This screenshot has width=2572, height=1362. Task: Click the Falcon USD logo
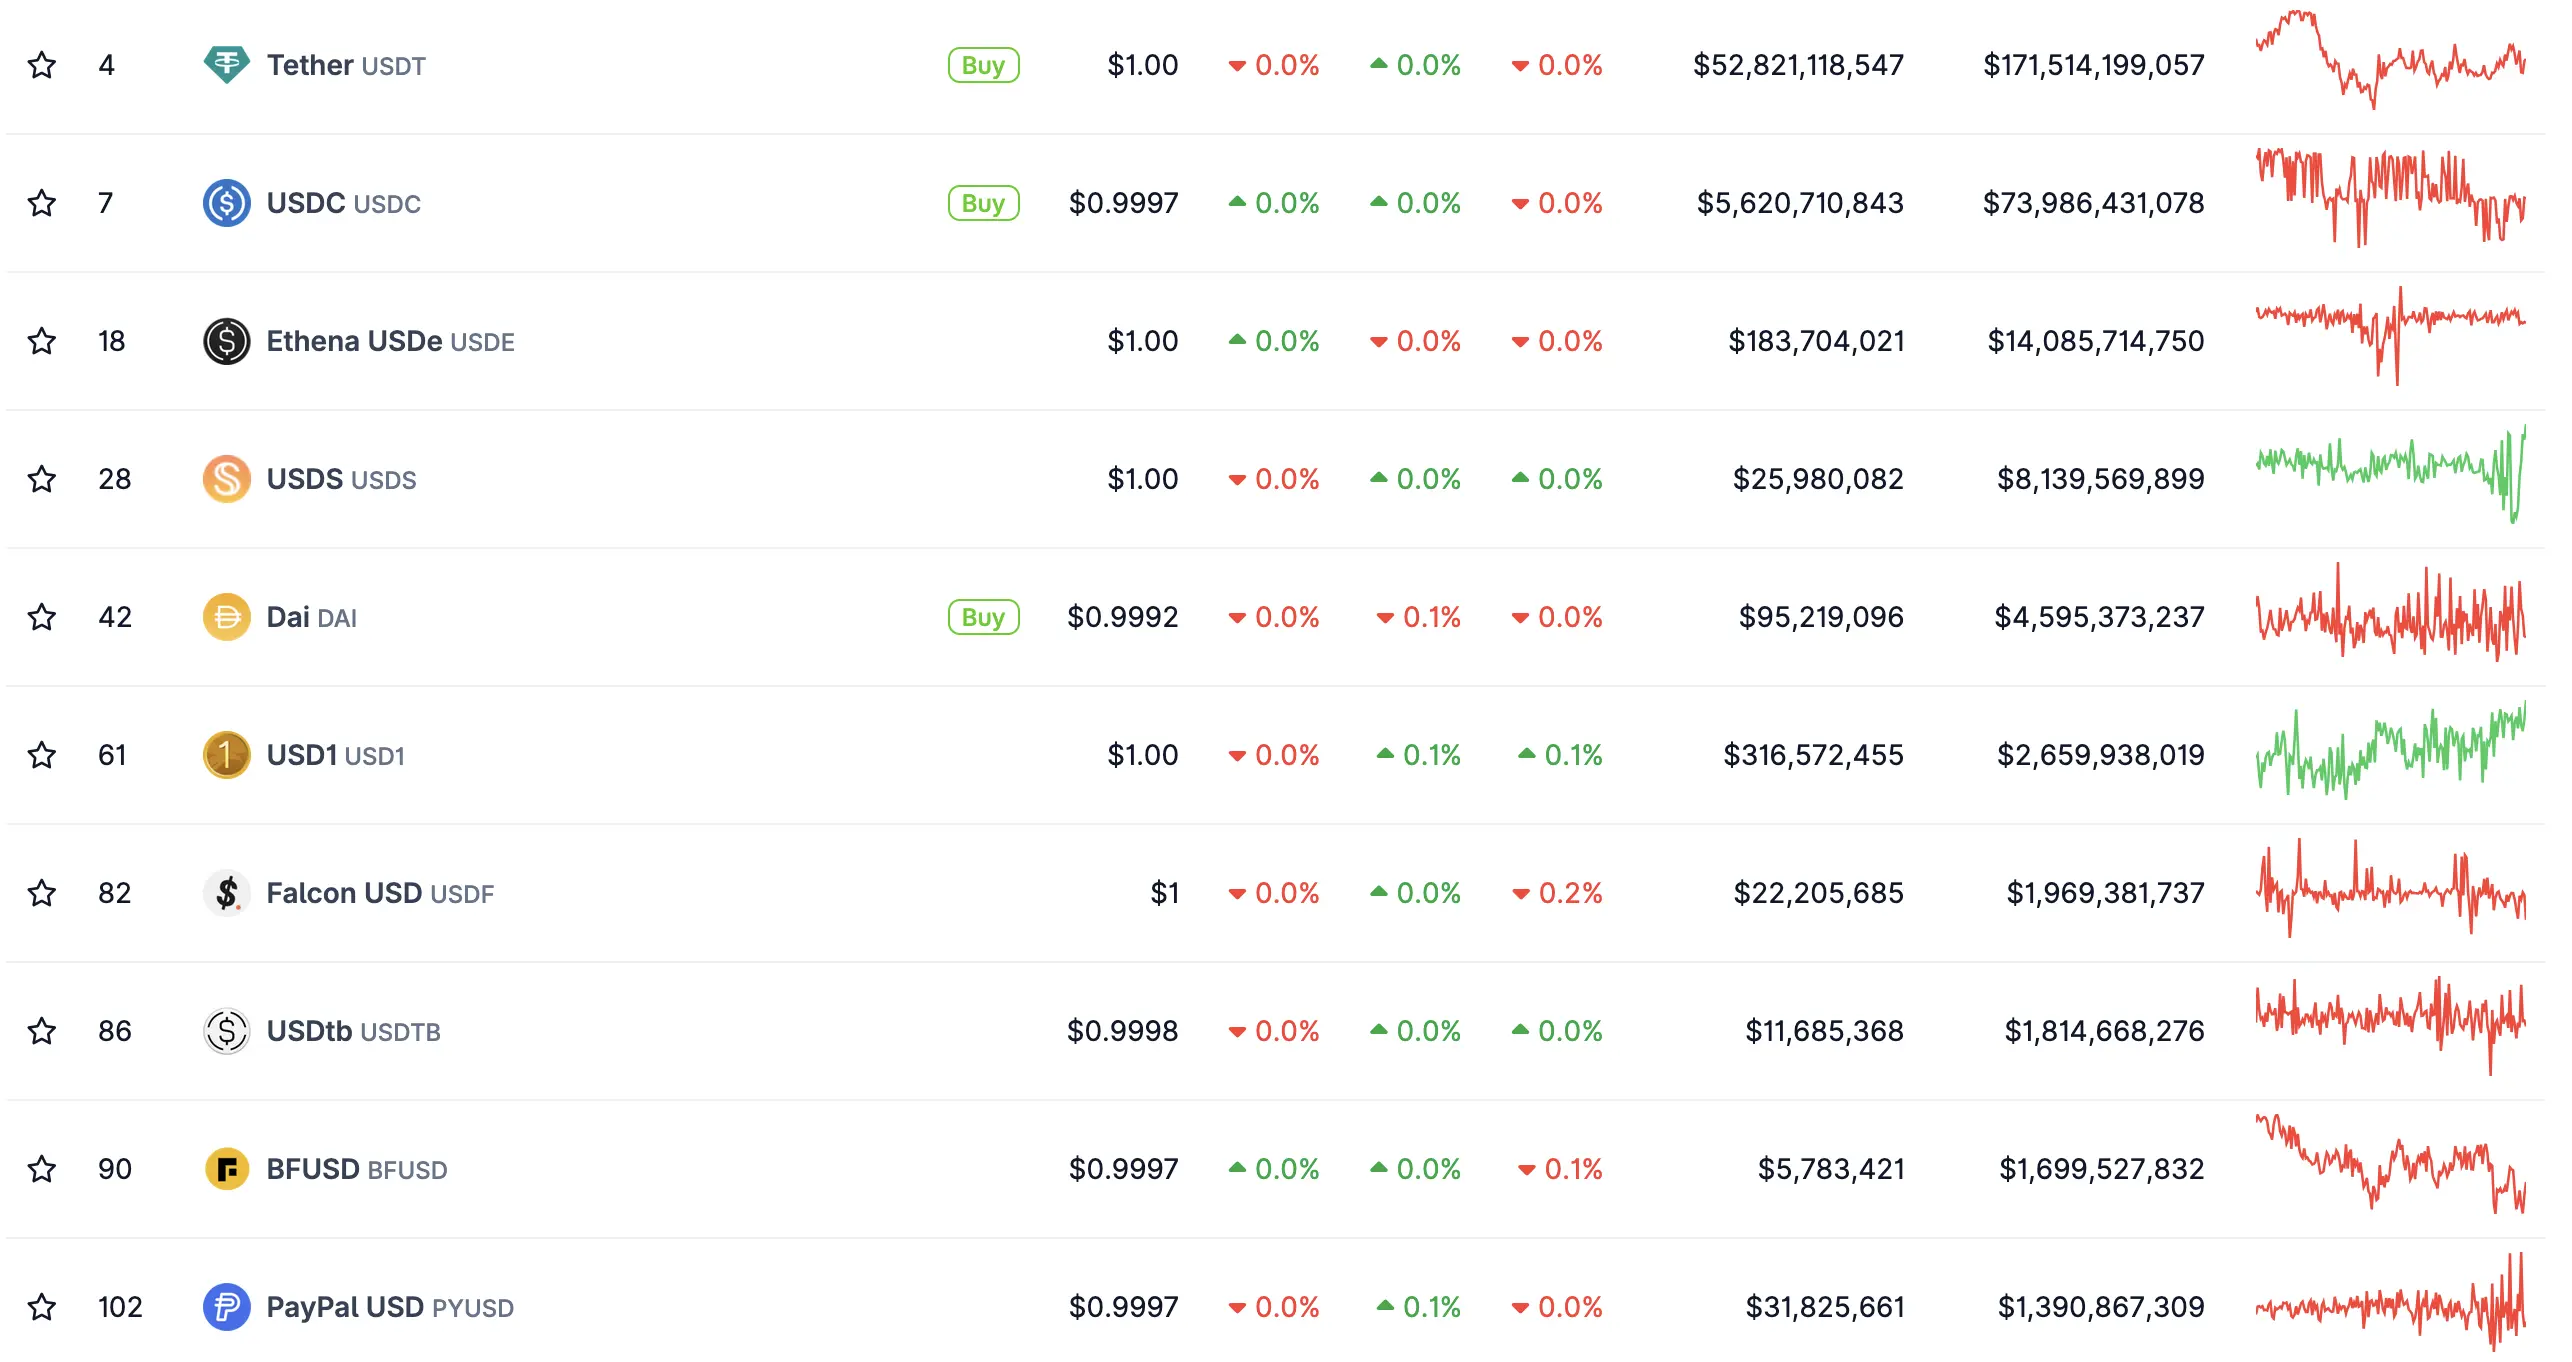coord(228,893)
